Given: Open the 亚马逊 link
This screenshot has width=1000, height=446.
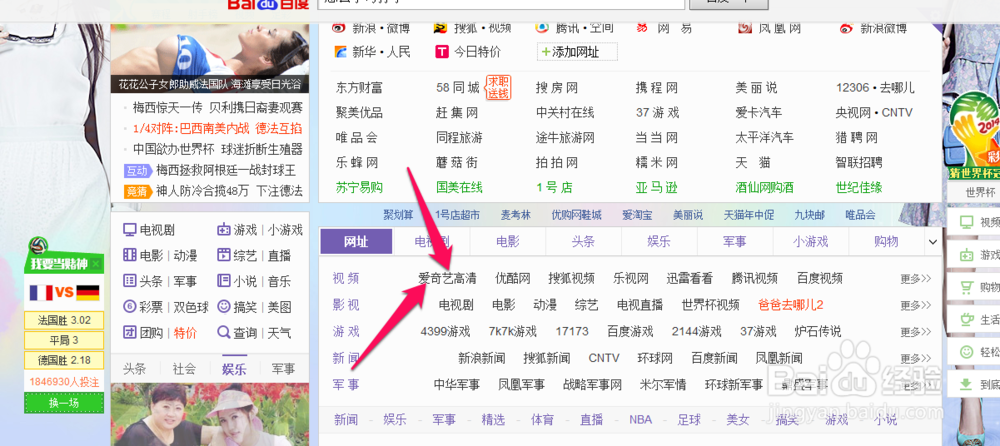Looking at the screenshot, I should pos(656,188).
